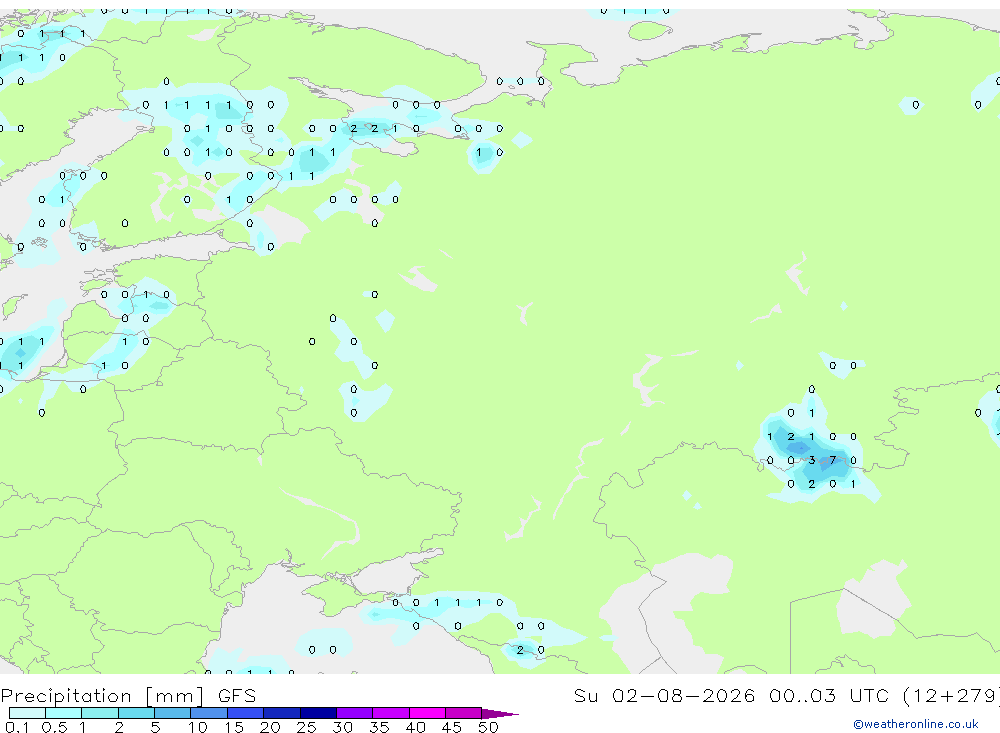The height and width of the screenshot is (733, 1000).
Task: Select the 20–25 mm dark blue swatch
Action: pos(282,713)
